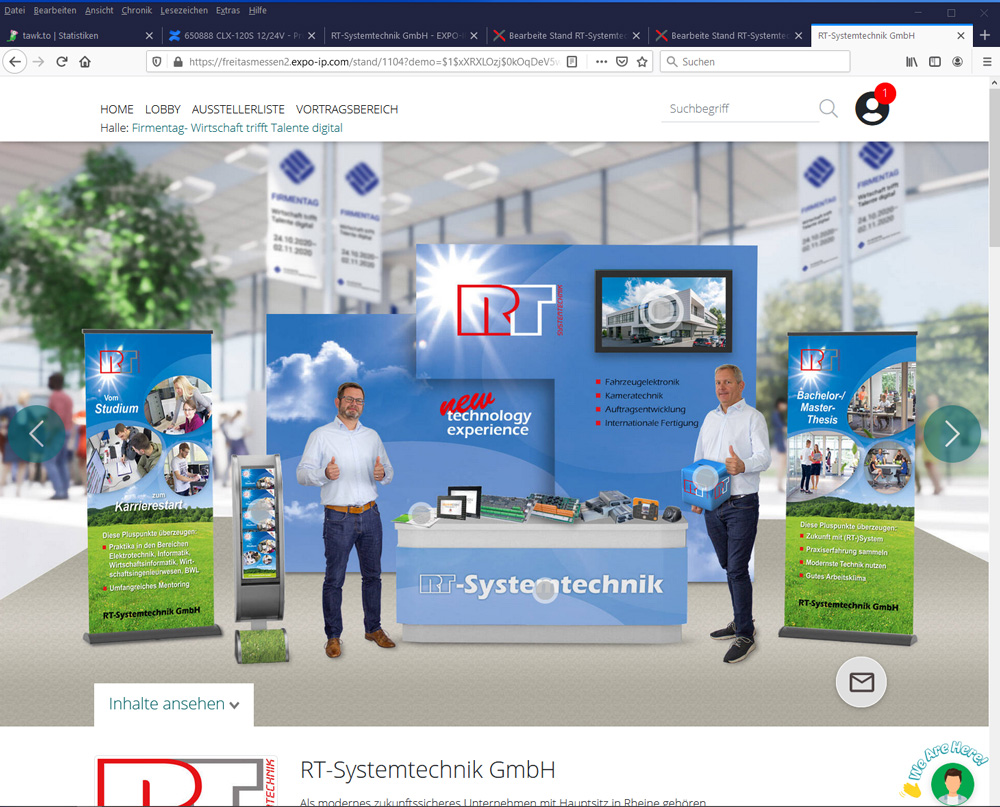The image size is (1000, 807).
Task: Click hotspot on the counter documents
Action: pyautogui.click(x=421, y=514)
